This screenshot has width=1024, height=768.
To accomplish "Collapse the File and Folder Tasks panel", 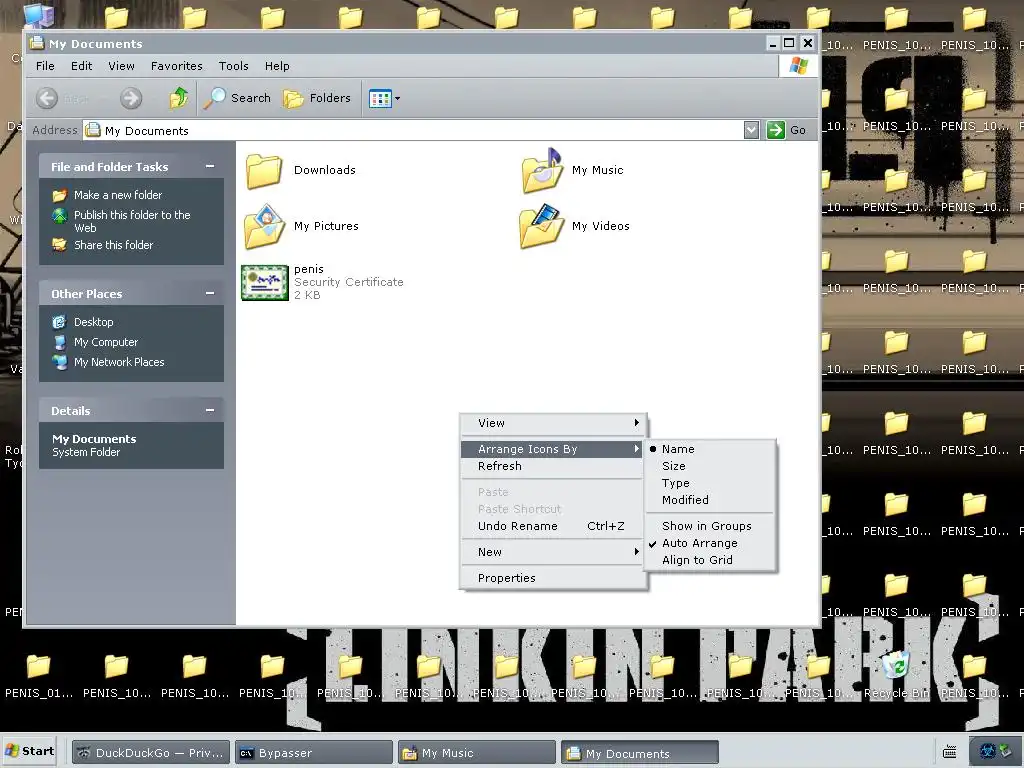I will click(x=210, y=167).
